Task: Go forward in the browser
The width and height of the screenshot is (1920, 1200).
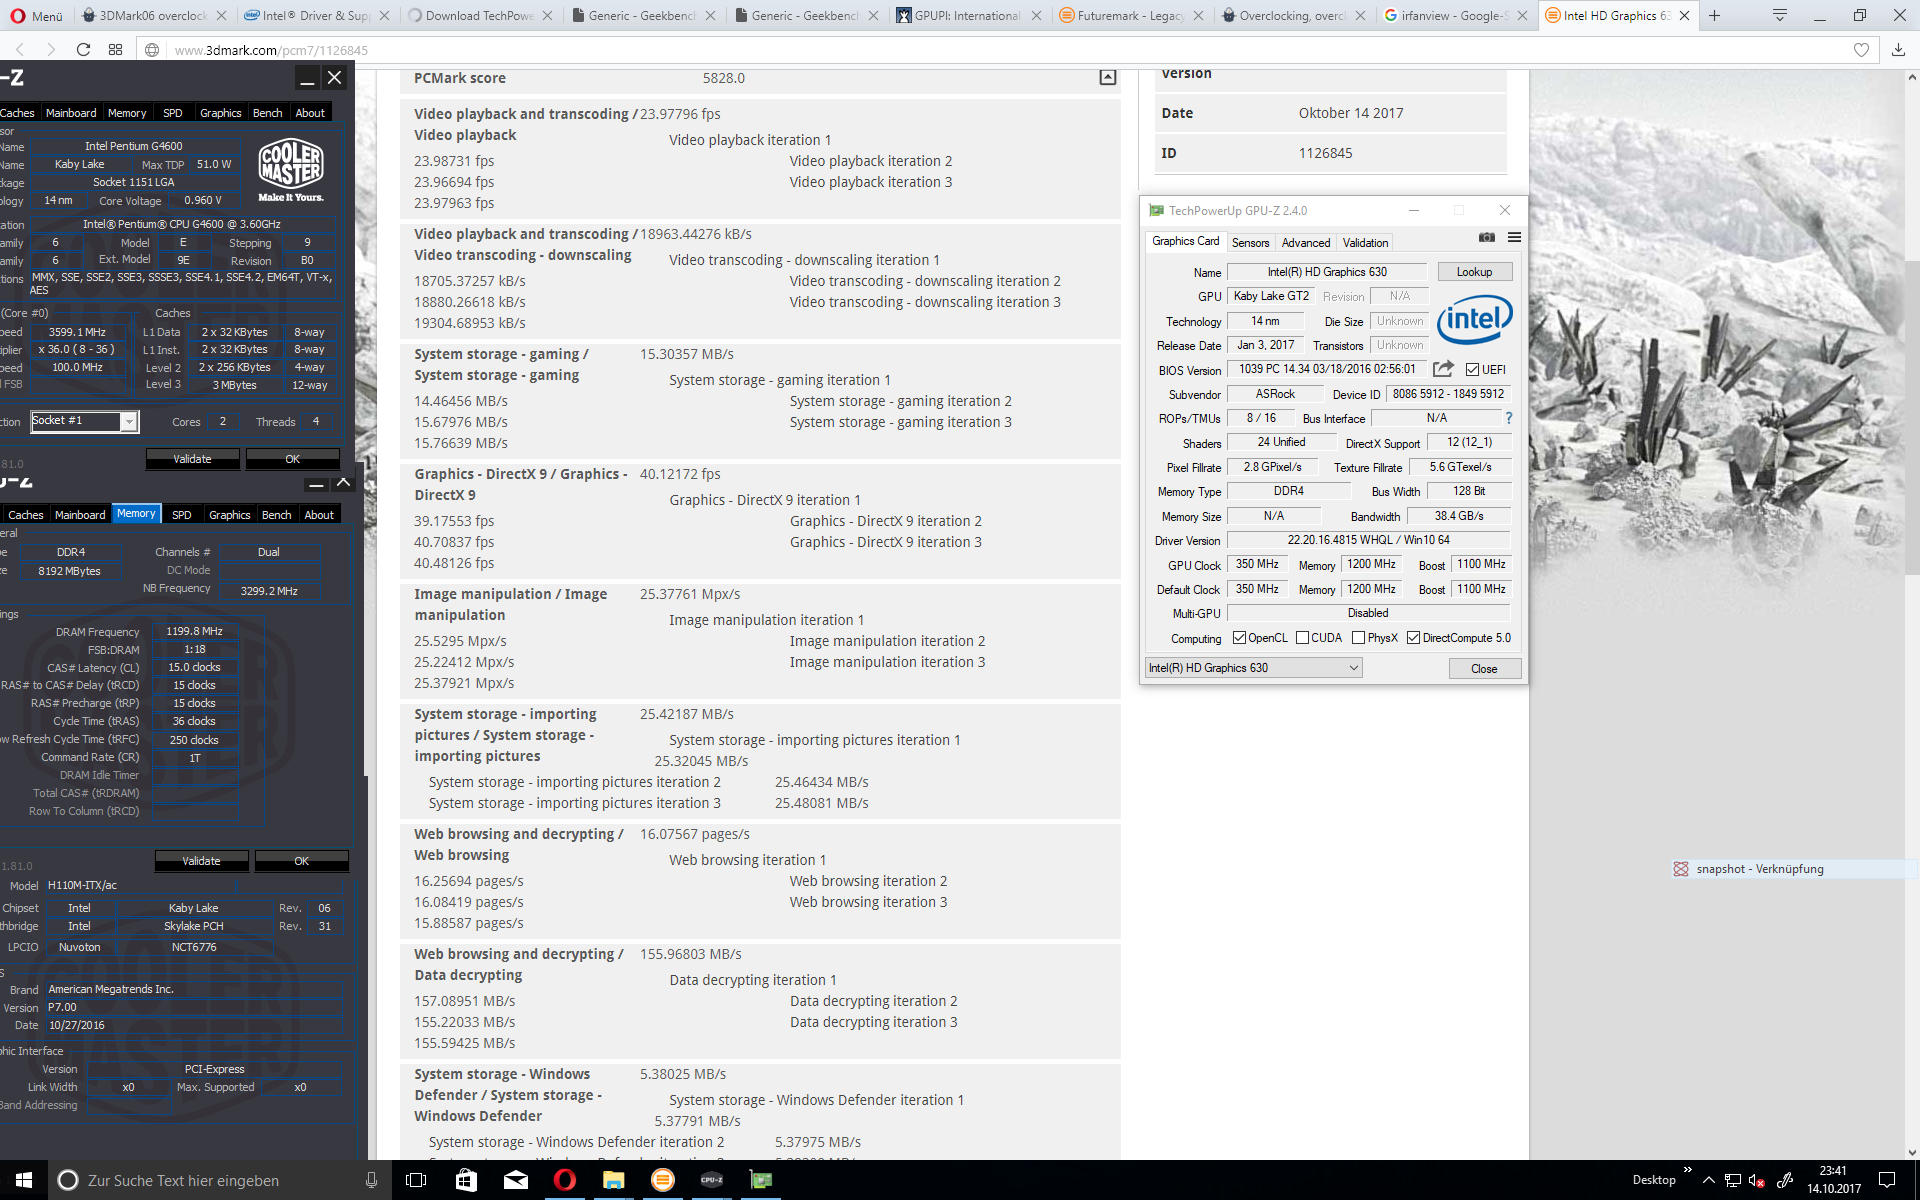Action: coord(51,50)
